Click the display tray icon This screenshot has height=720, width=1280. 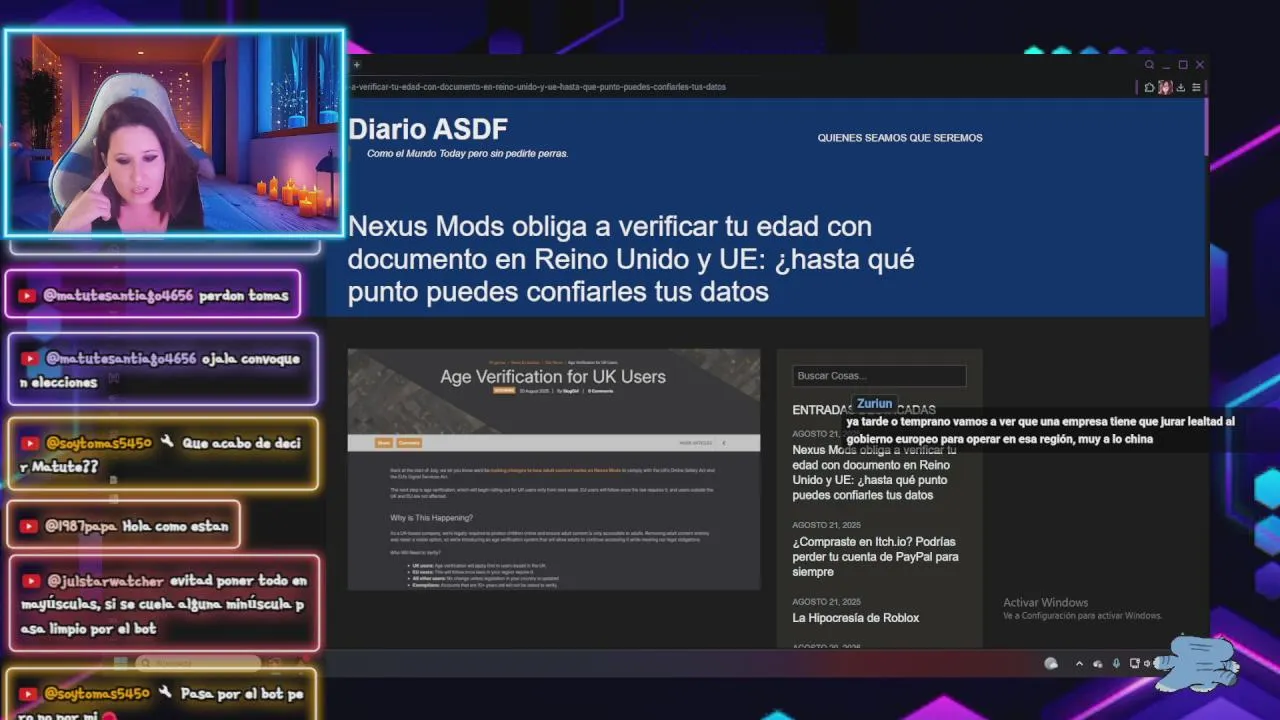point(1134,663)
